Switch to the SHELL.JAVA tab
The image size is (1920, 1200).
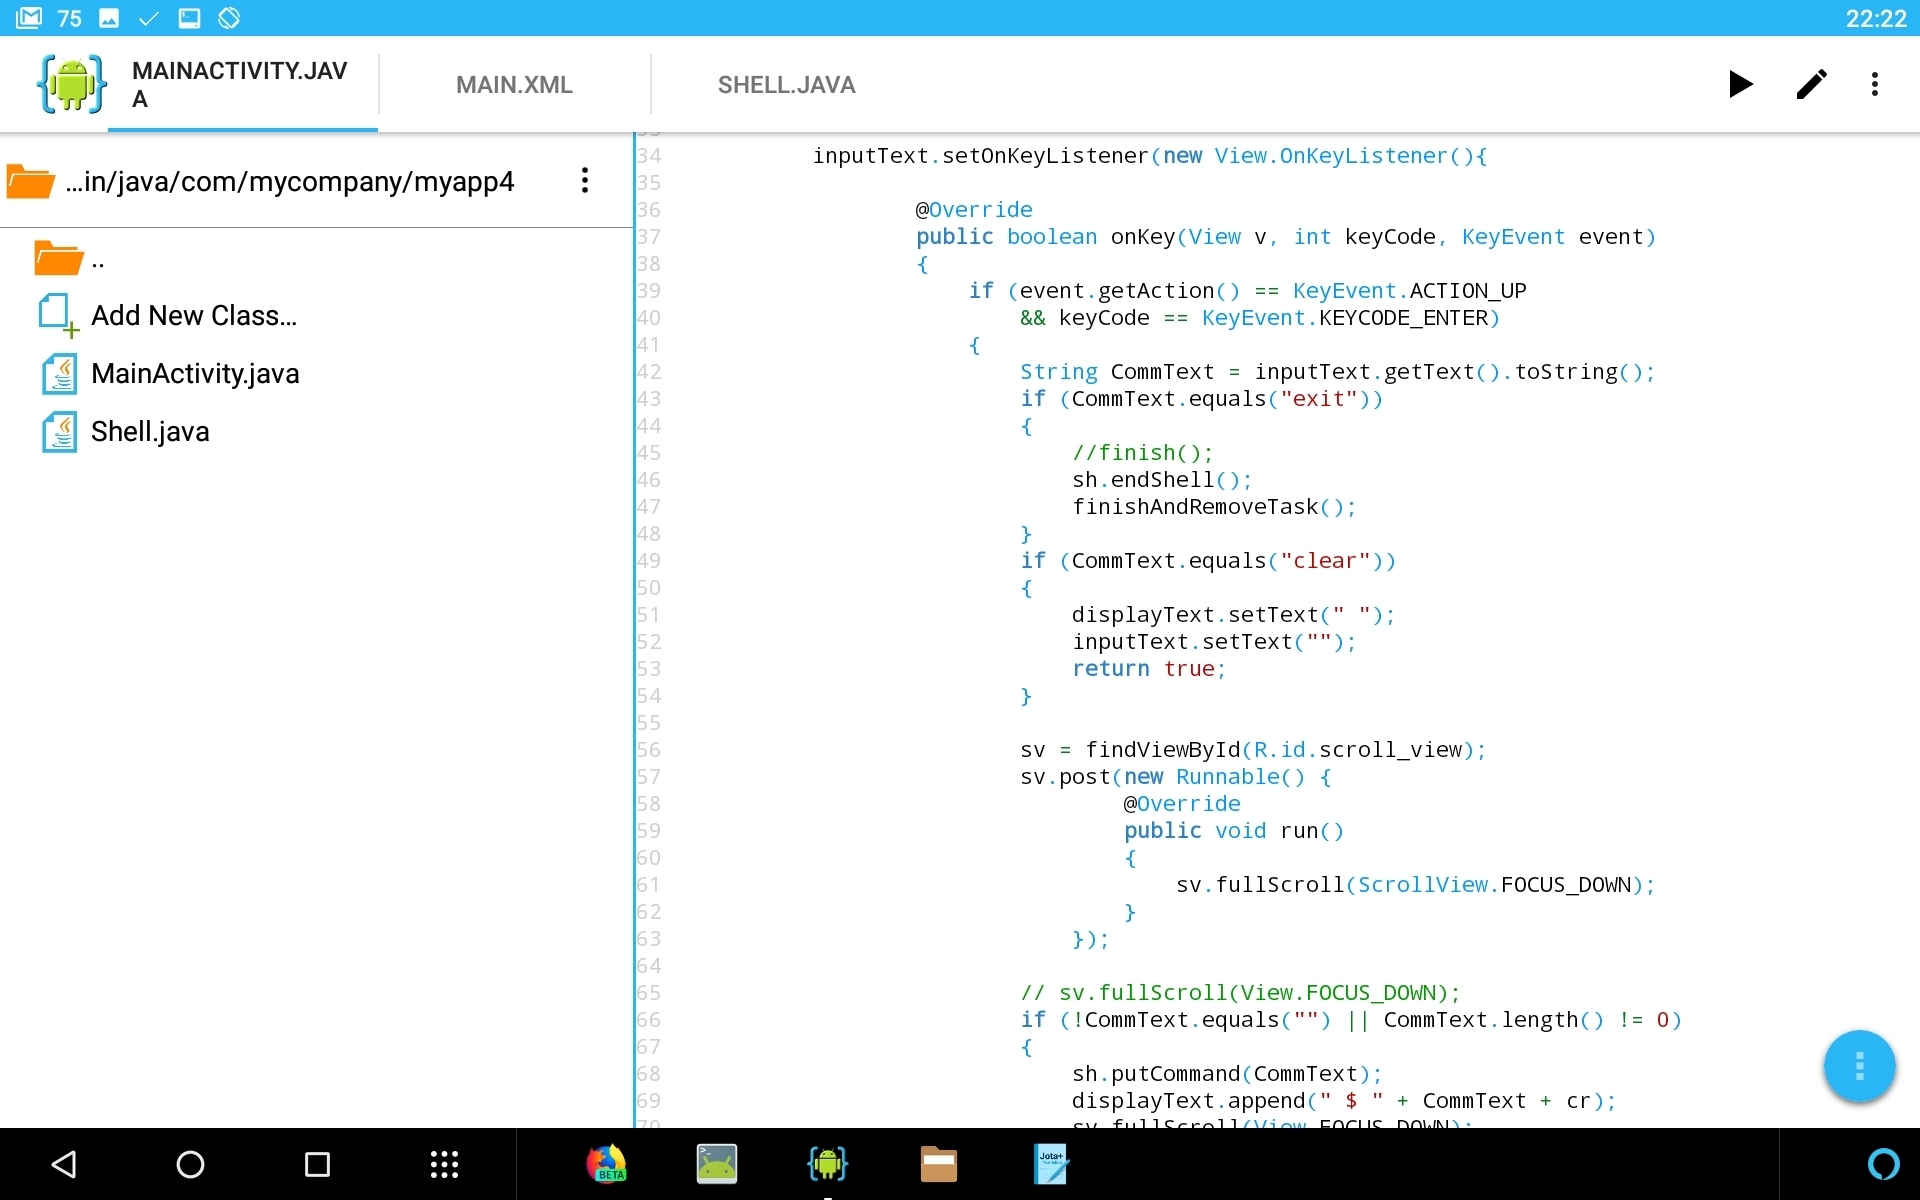coord(786,85)
